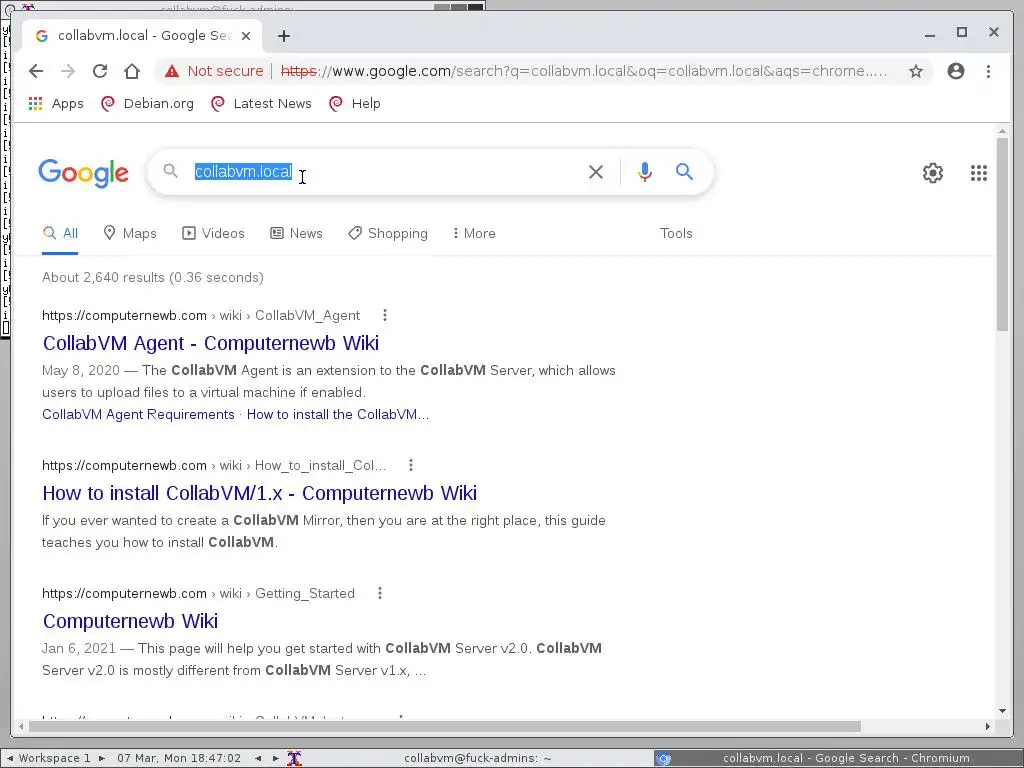1024x768 pixels.
Task: Go to next workspace arrow
Action: (102, 758)
